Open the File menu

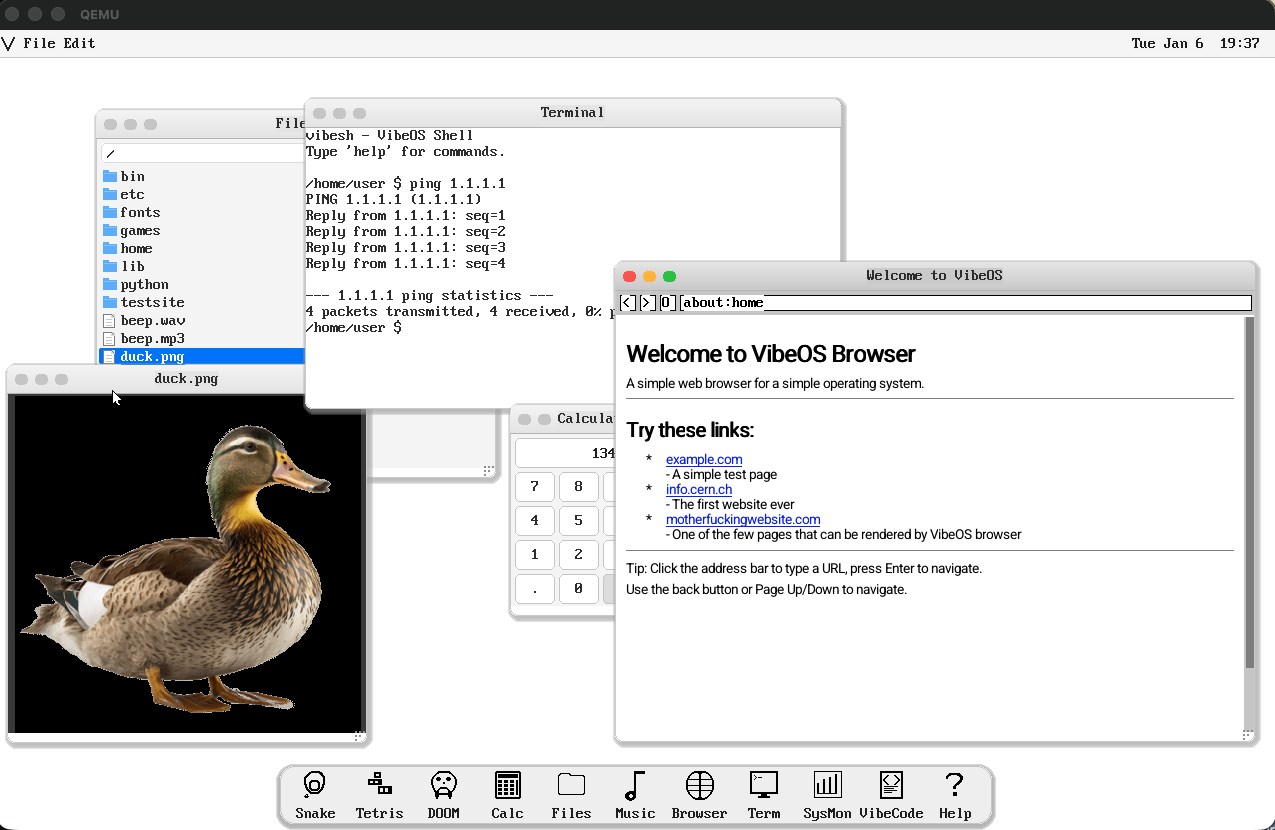click(x=39, y=43)
